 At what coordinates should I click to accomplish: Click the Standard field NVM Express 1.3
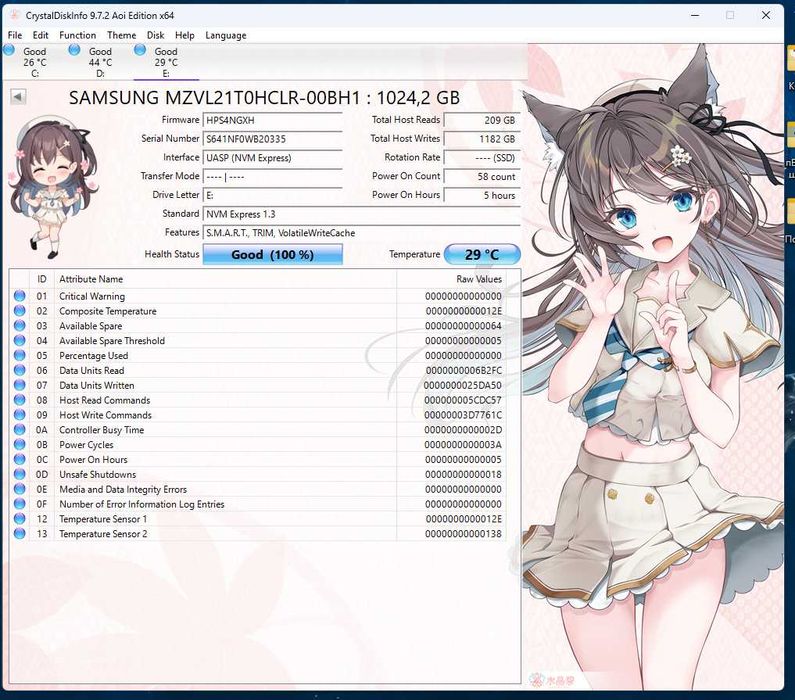(362, 214)
